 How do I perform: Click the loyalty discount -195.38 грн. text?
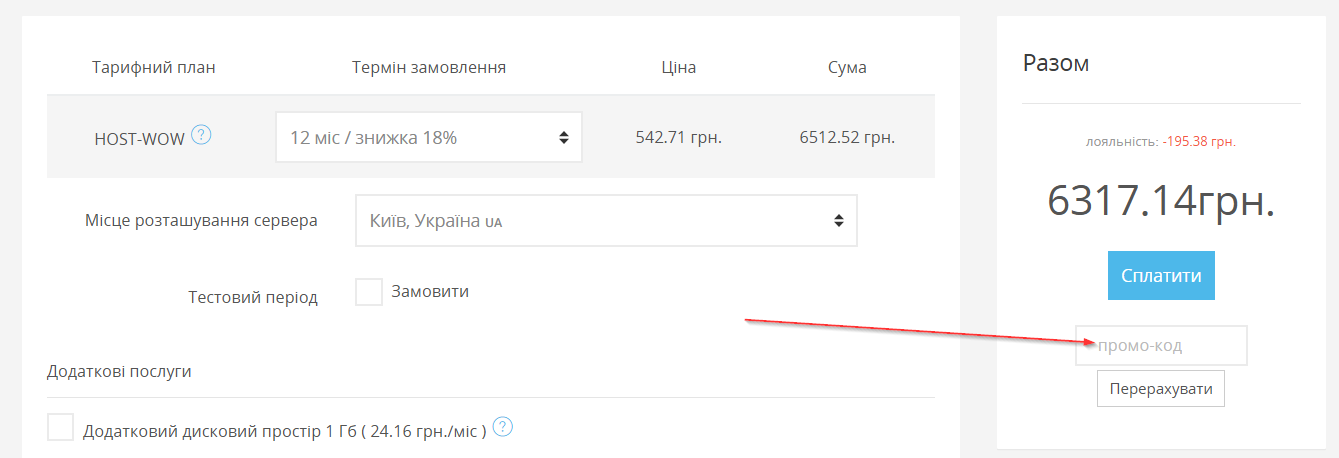[x=1198, y=142]
